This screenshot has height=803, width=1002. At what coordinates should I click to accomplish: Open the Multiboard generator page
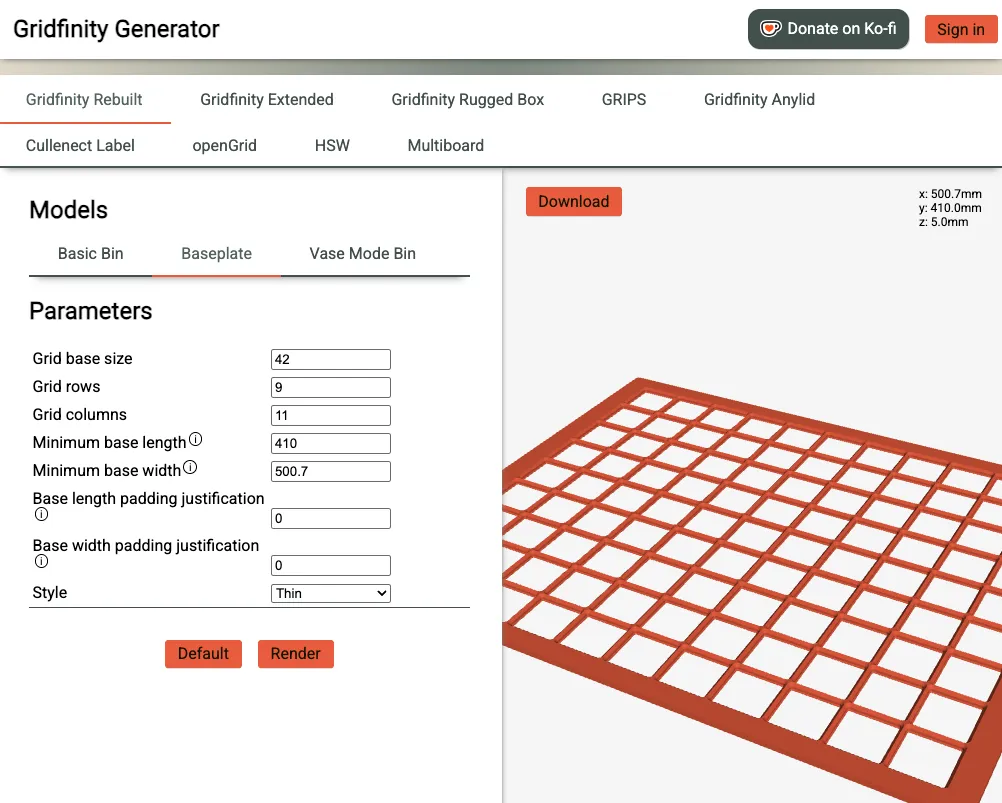[x=445, y=145]
